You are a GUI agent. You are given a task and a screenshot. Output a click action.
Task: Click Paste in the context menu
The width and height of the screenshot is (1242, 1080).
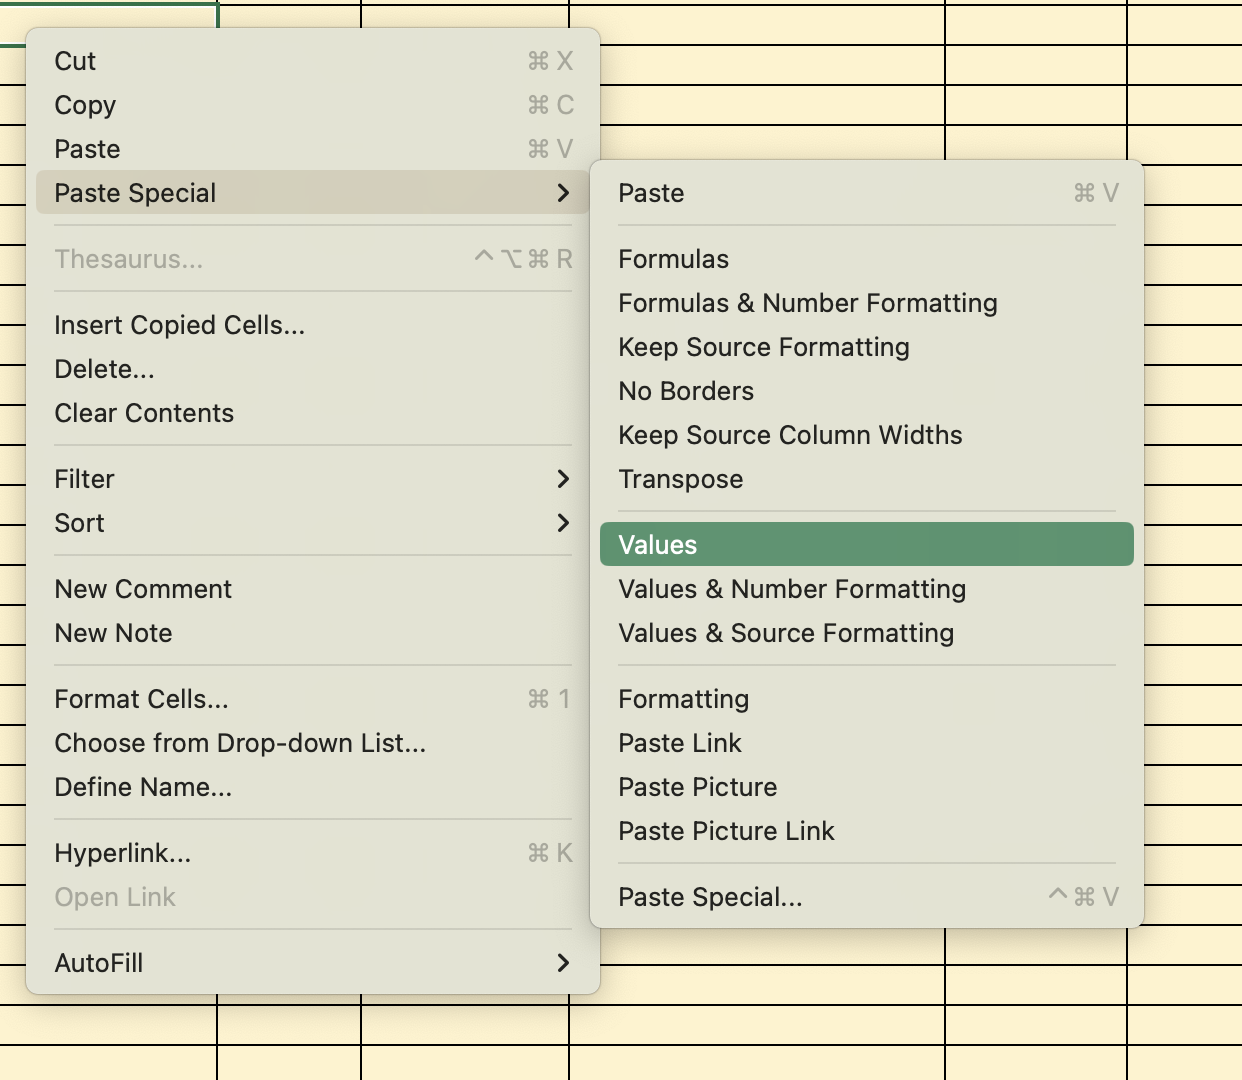(x=86, y=149)
